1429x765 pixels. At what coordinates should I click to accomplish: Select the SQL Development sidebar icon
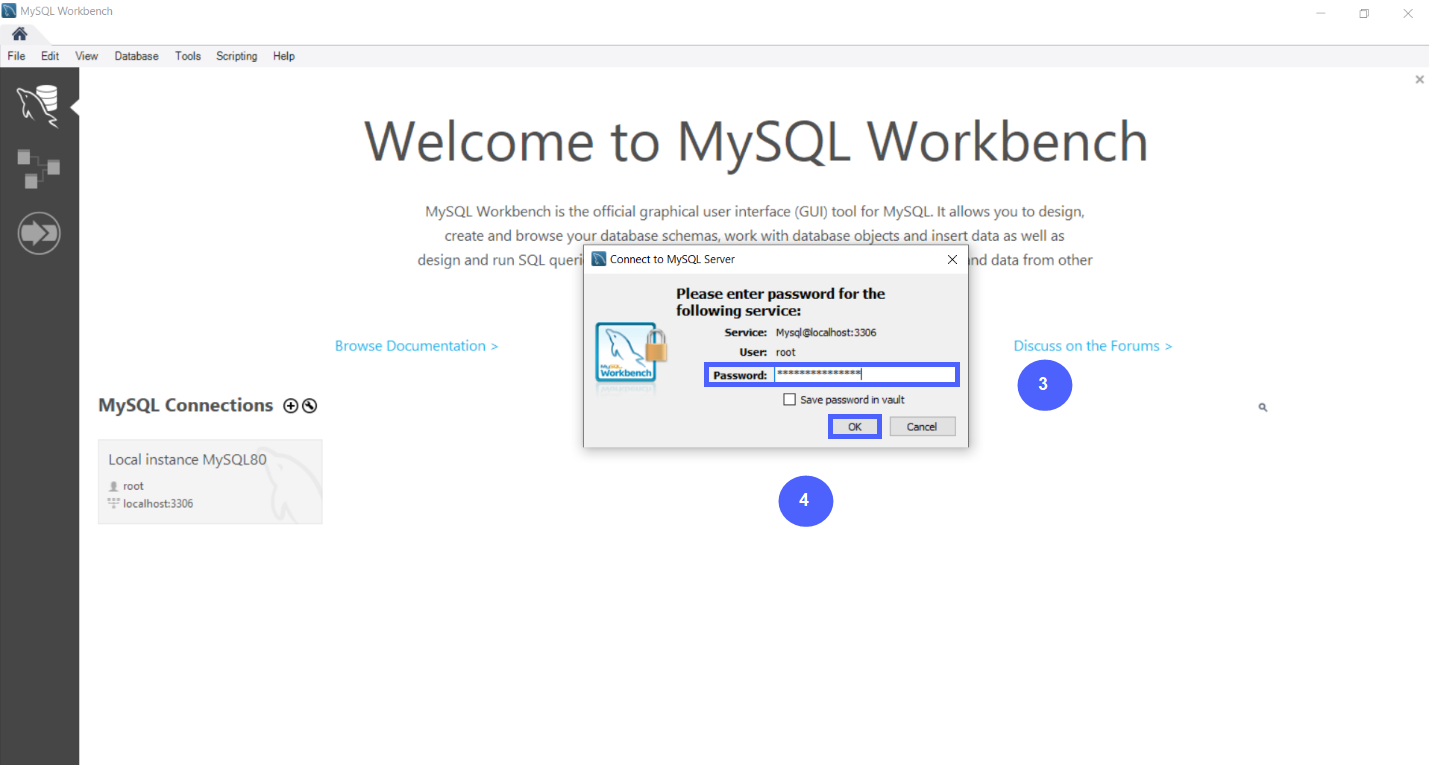coord(38,105)
